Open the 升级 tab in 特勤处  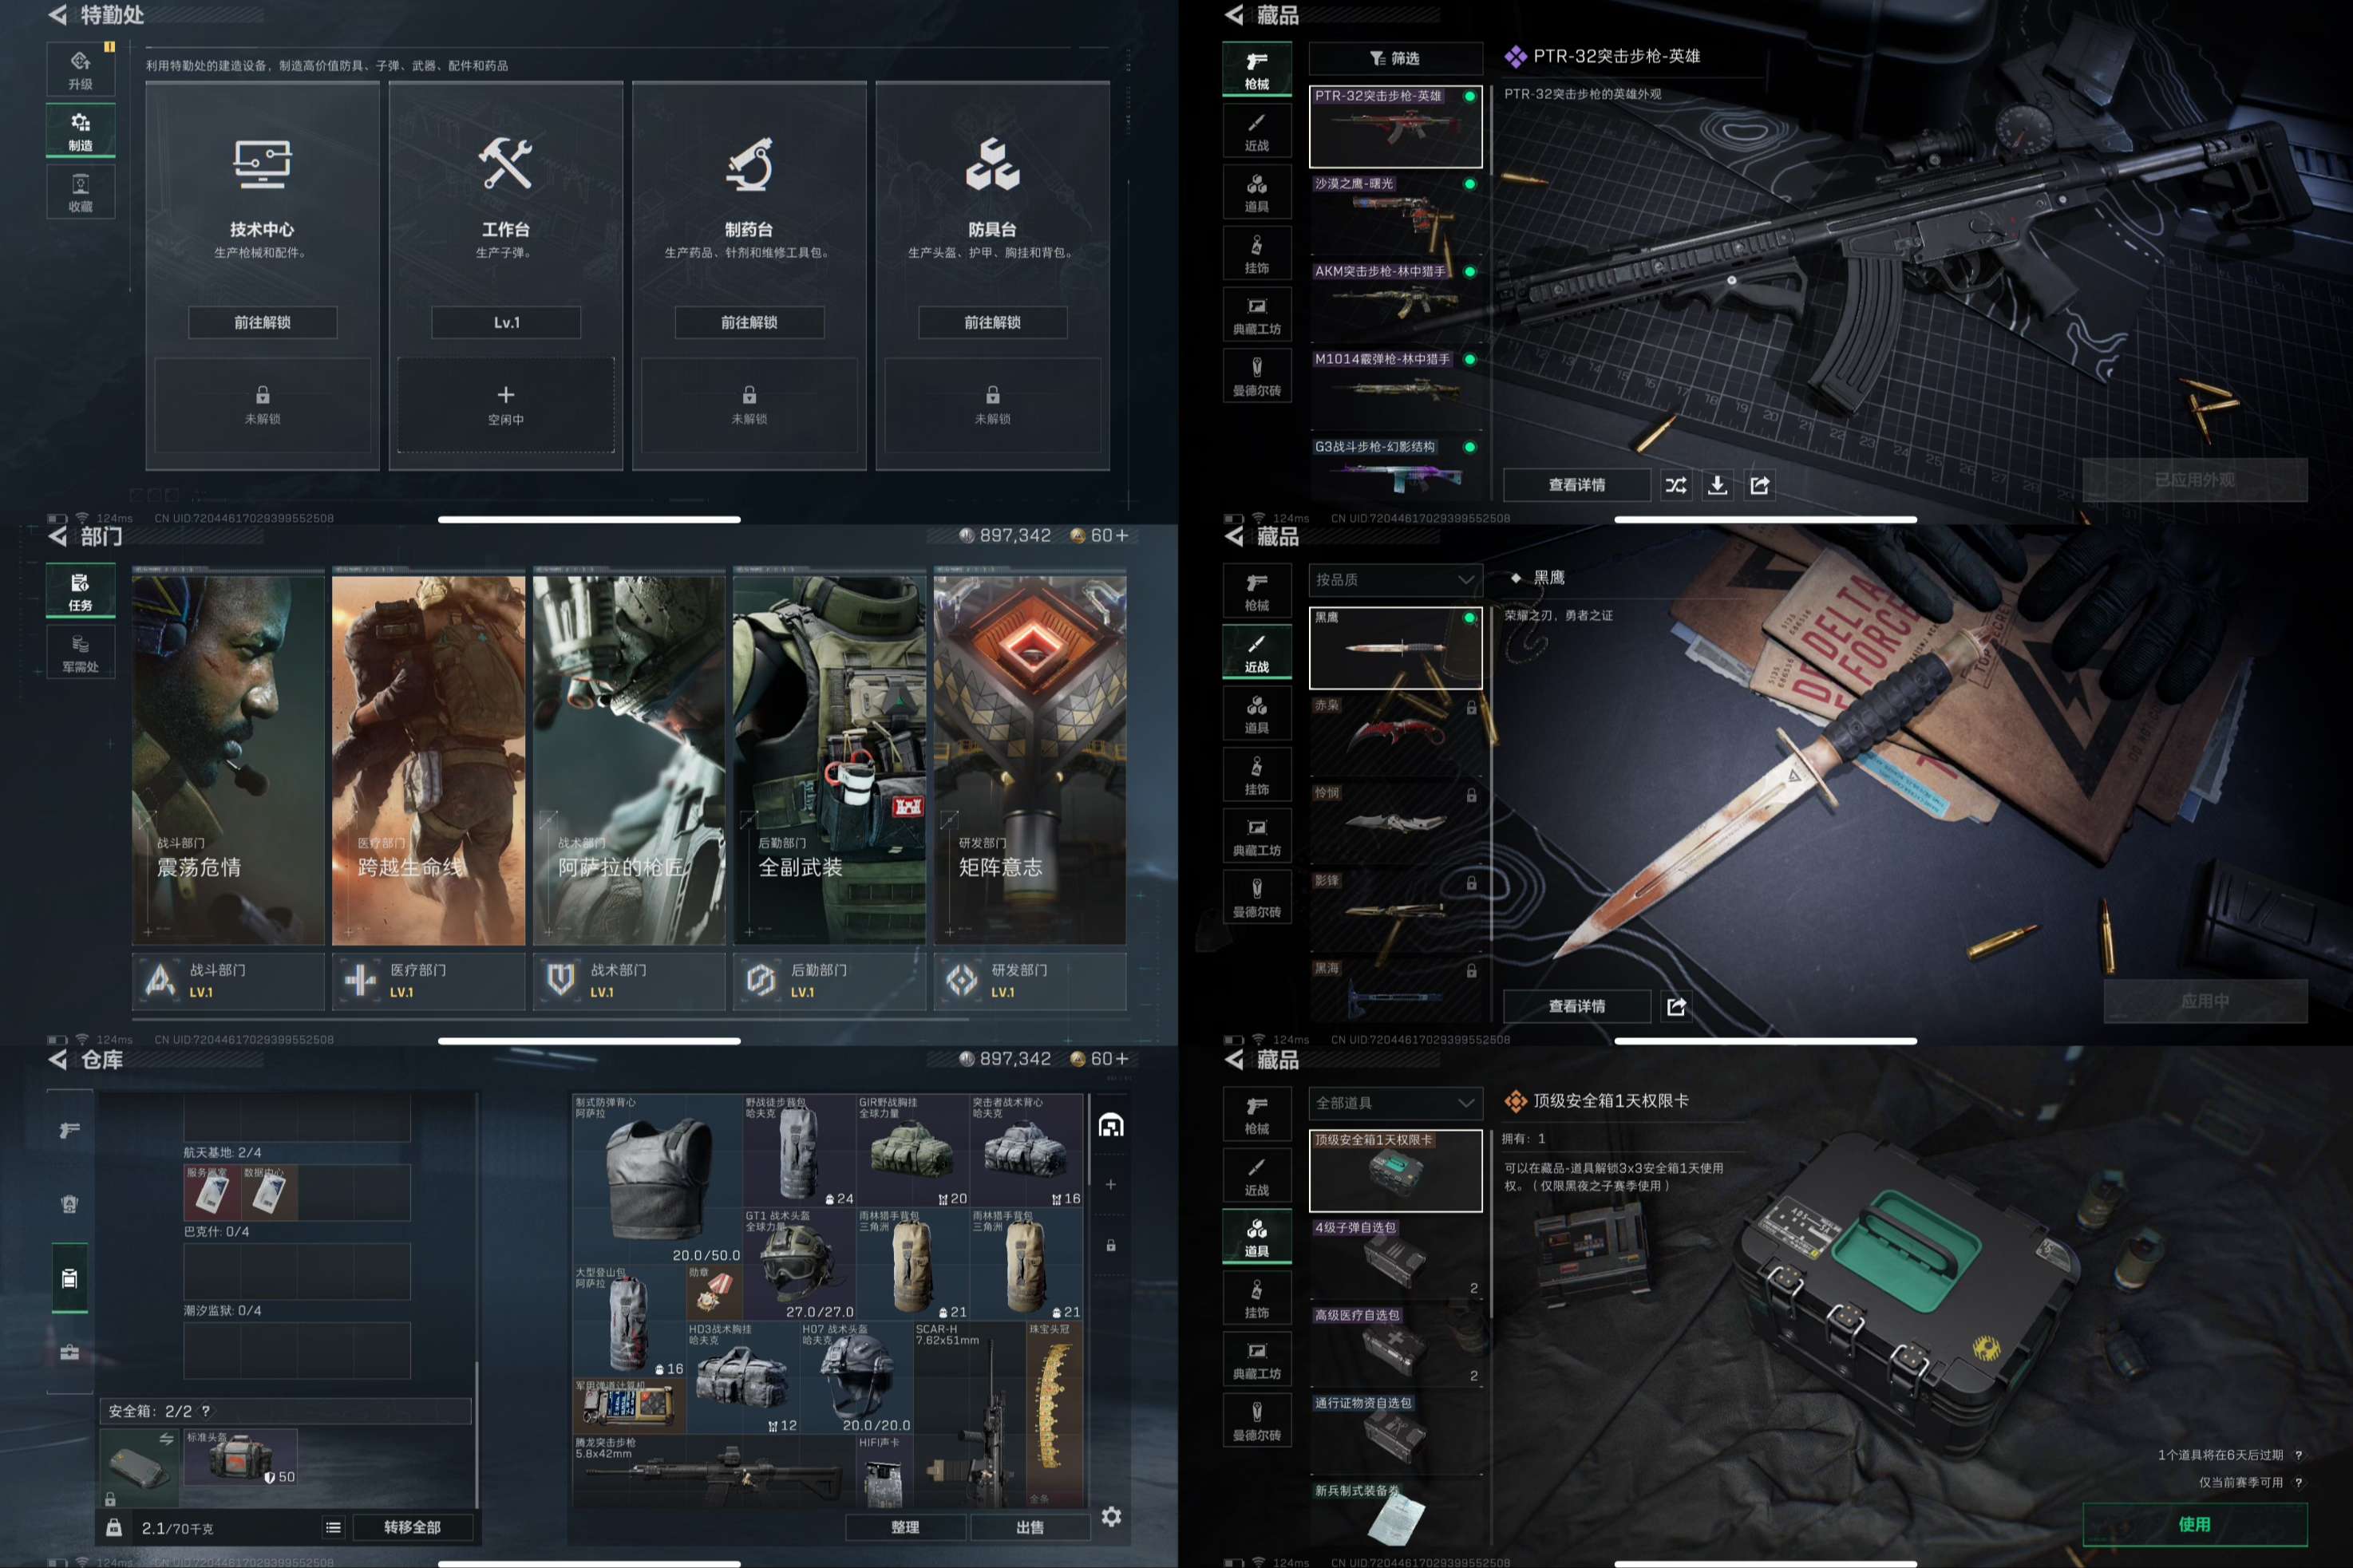(81, 70)
